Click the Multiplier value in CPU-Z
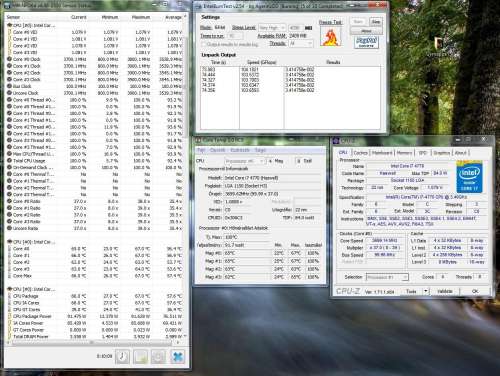The height and width of the screenshot is (376, 500). point(385,248)
